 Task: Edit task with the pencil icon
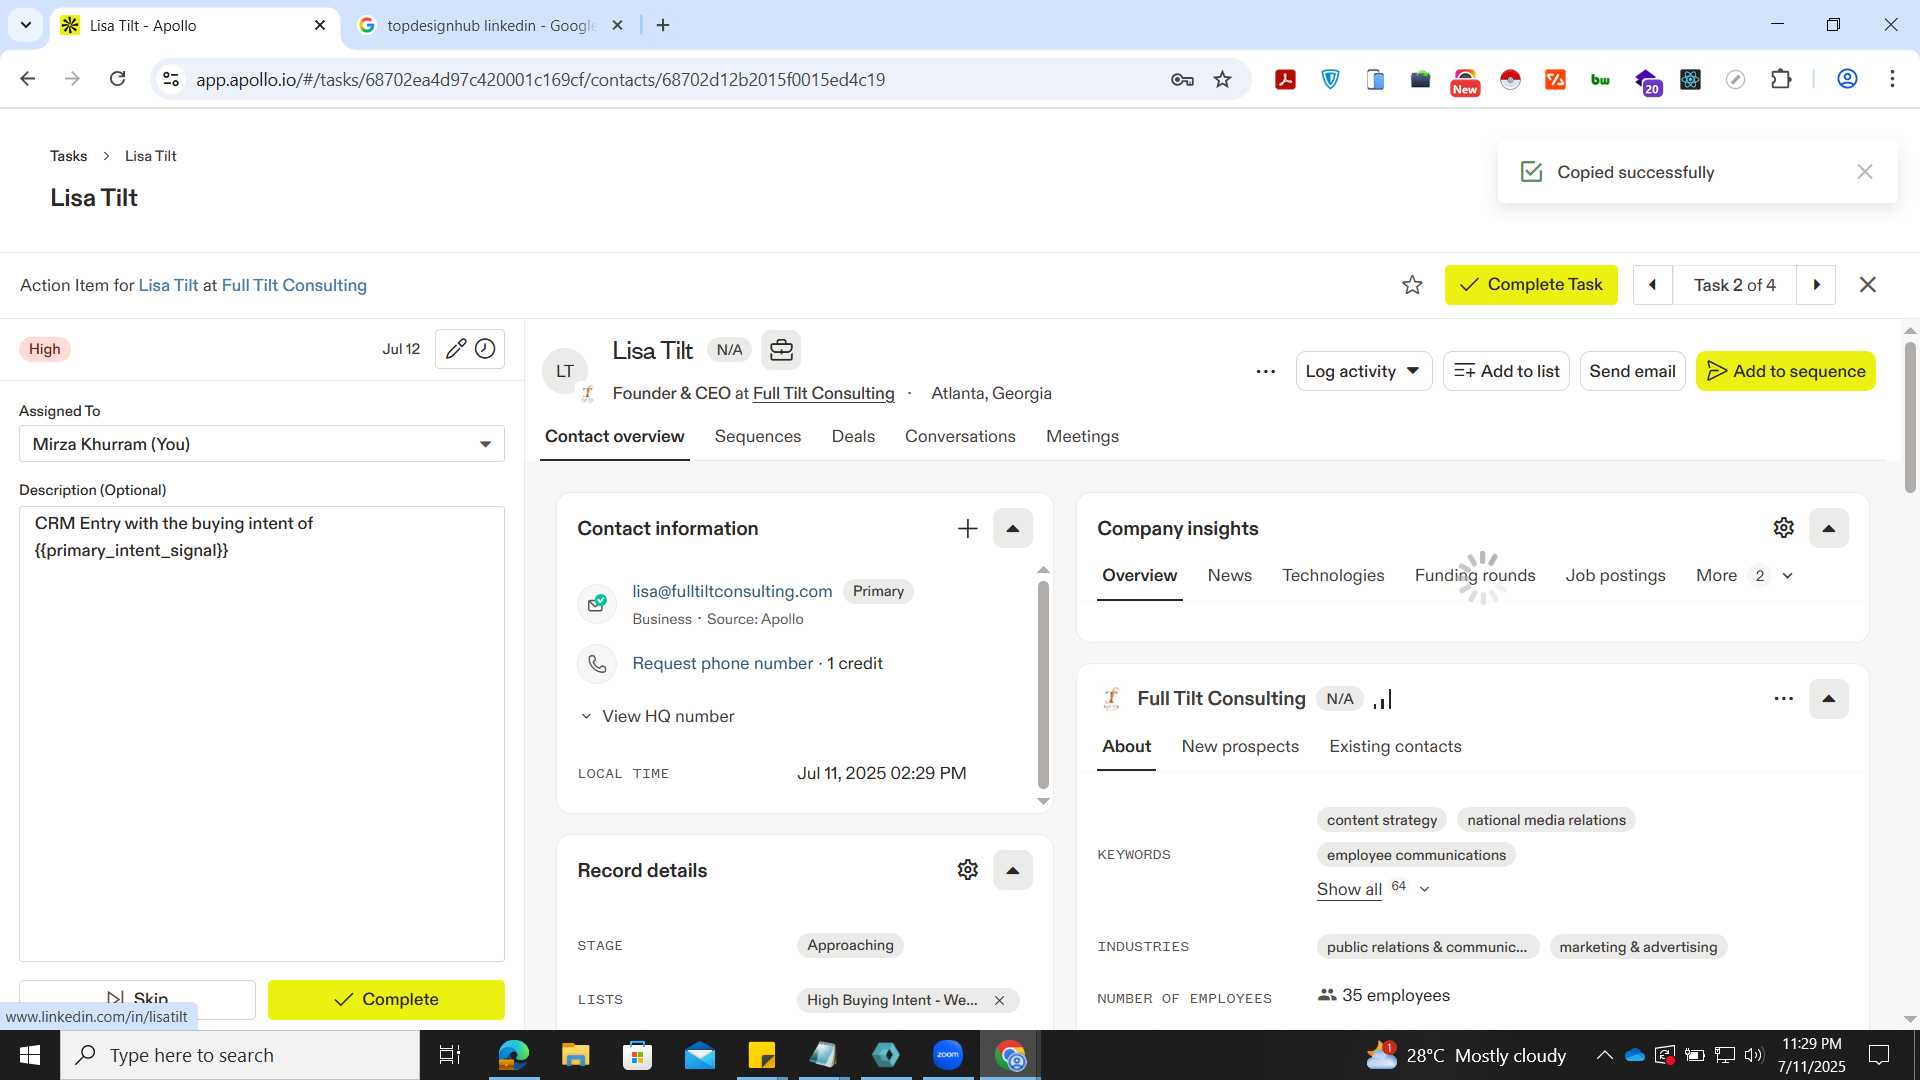pyautogui.click(x=455, y=349)
